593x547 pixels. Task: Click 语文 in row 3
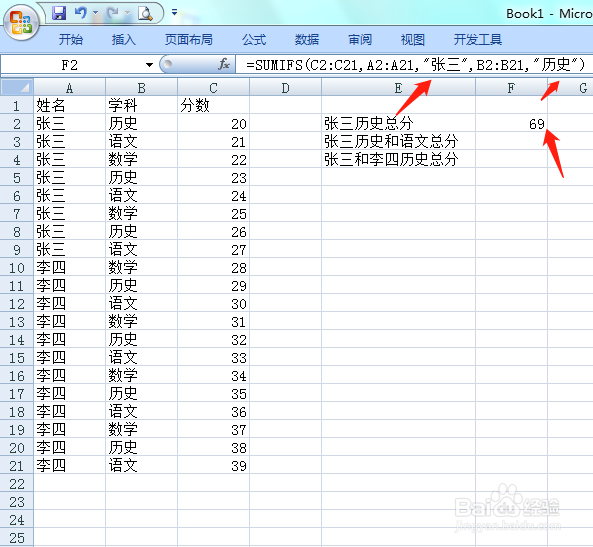pos(141,141)
